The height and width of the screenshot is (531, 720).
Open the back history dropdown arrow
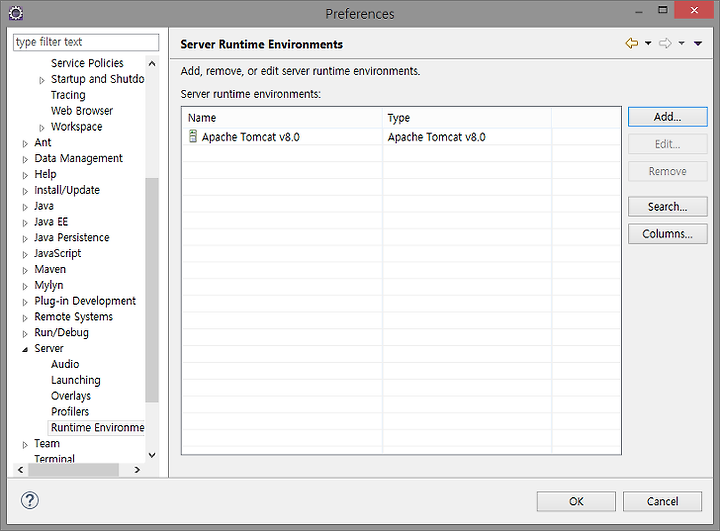(x=648, y=43)
